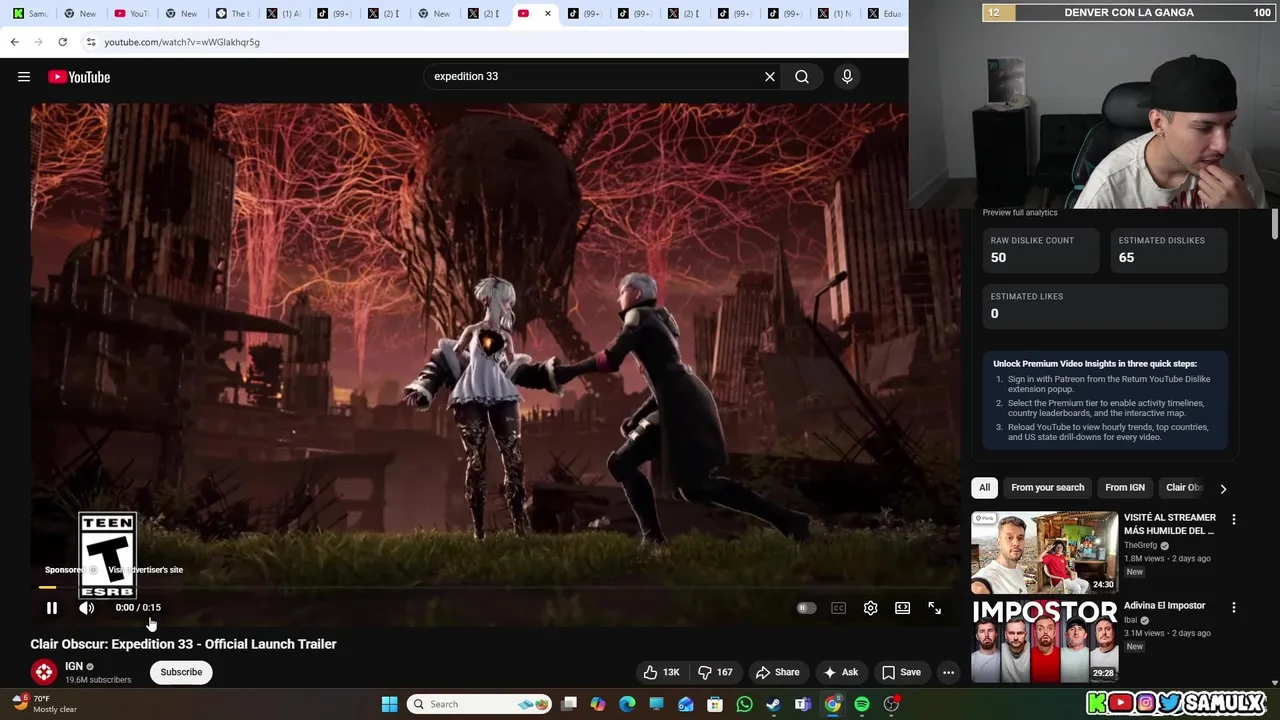The height and width of the screenshot is (720, 1280).
Task: Open Steam from taskbar
Action: (773, 704)
